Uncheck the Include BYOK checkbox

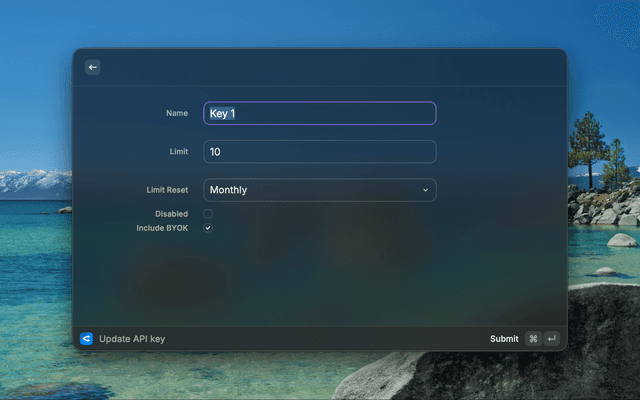click(208, 228)
